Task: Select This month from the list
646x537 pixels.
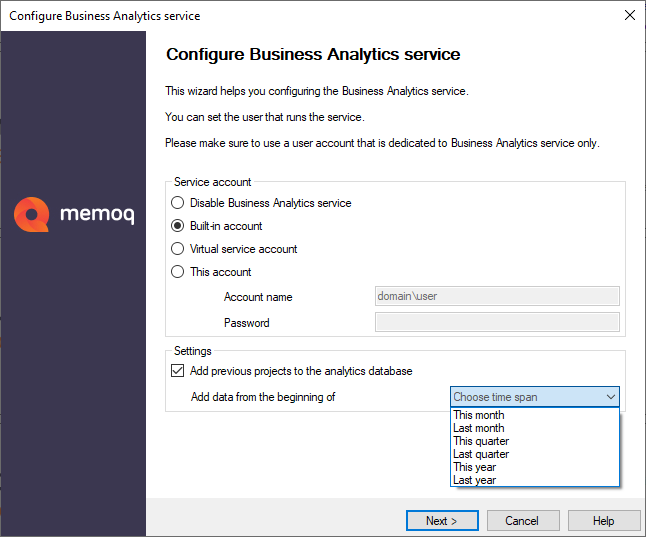Action: (x=479, y=415)
